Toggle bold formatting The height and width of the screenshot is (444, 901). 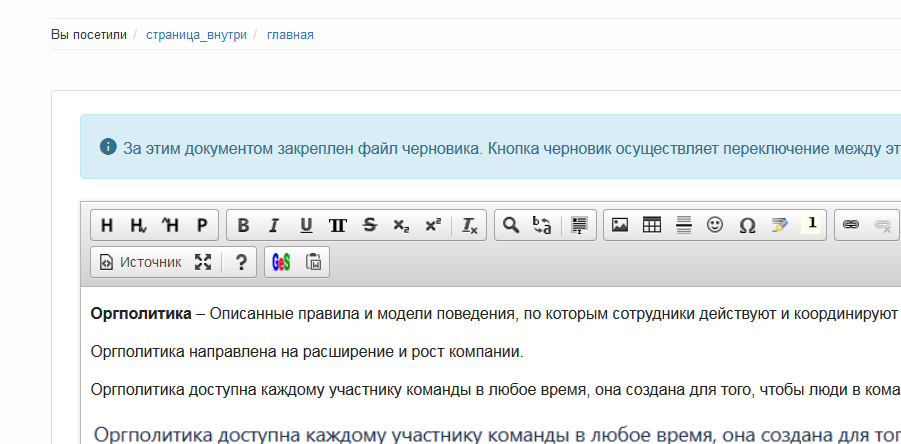pyautogui.click(x=243, y=225)
